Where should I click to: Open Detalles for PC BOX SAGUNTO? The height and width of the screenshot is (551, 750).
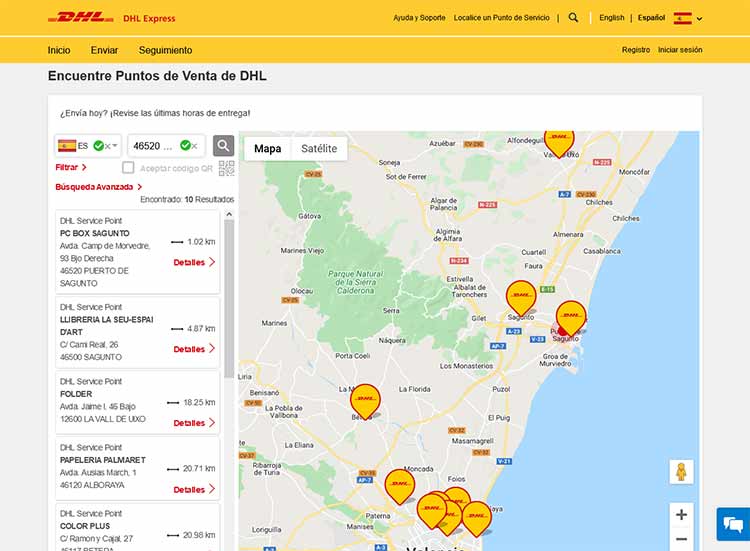[x=194, y=262]
